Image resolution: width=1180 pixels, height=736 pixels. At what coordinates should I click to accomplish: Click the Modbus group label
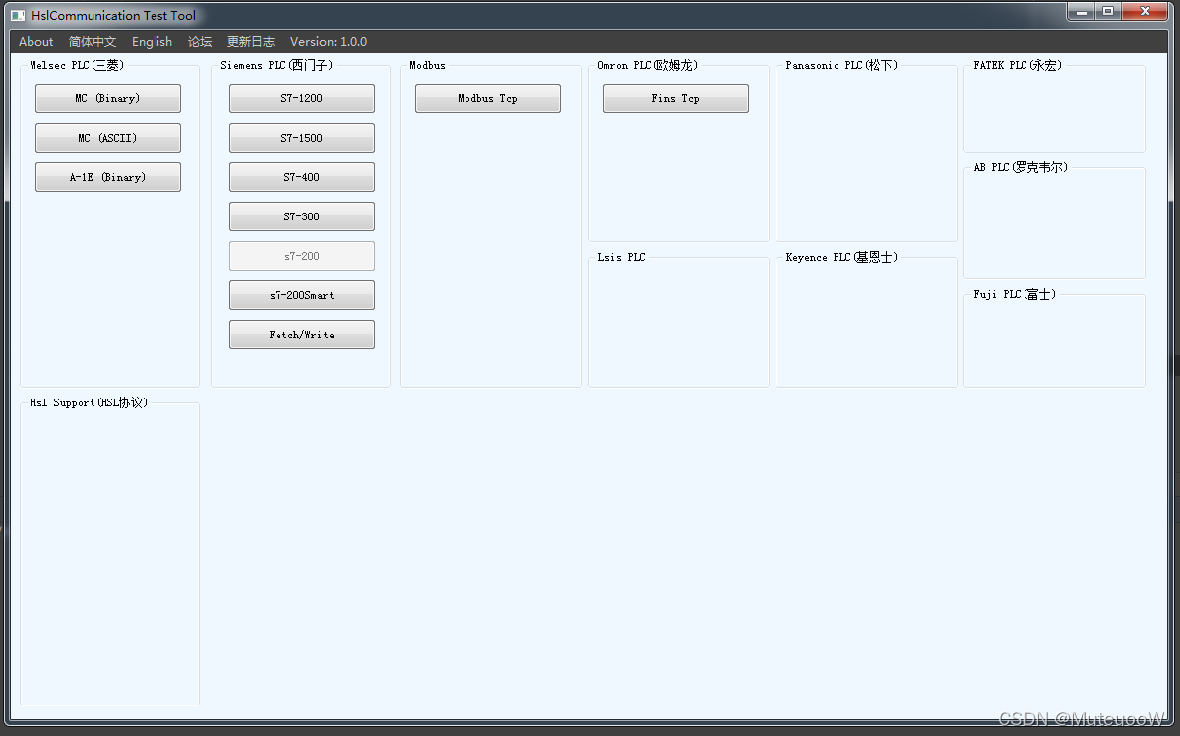[x=427, y=65]
